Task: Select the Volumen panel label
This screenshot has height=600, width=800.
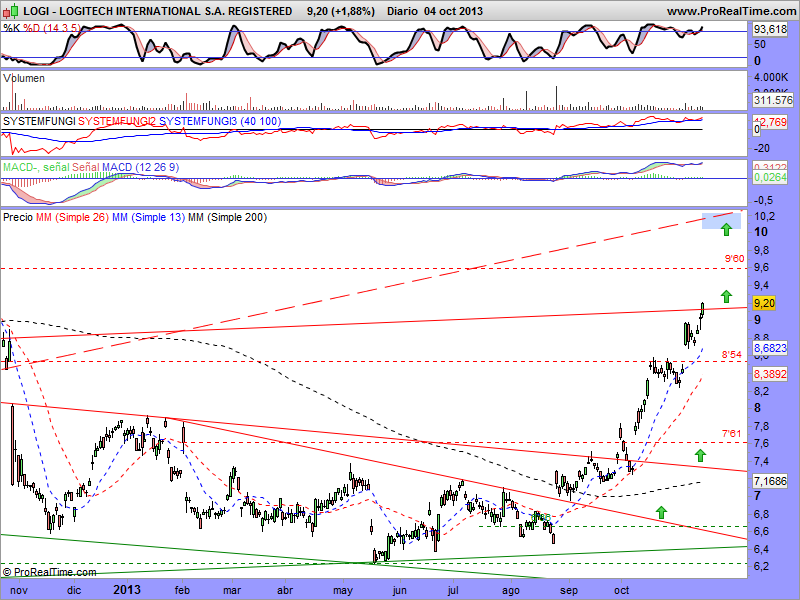Action: click(23, 78)
